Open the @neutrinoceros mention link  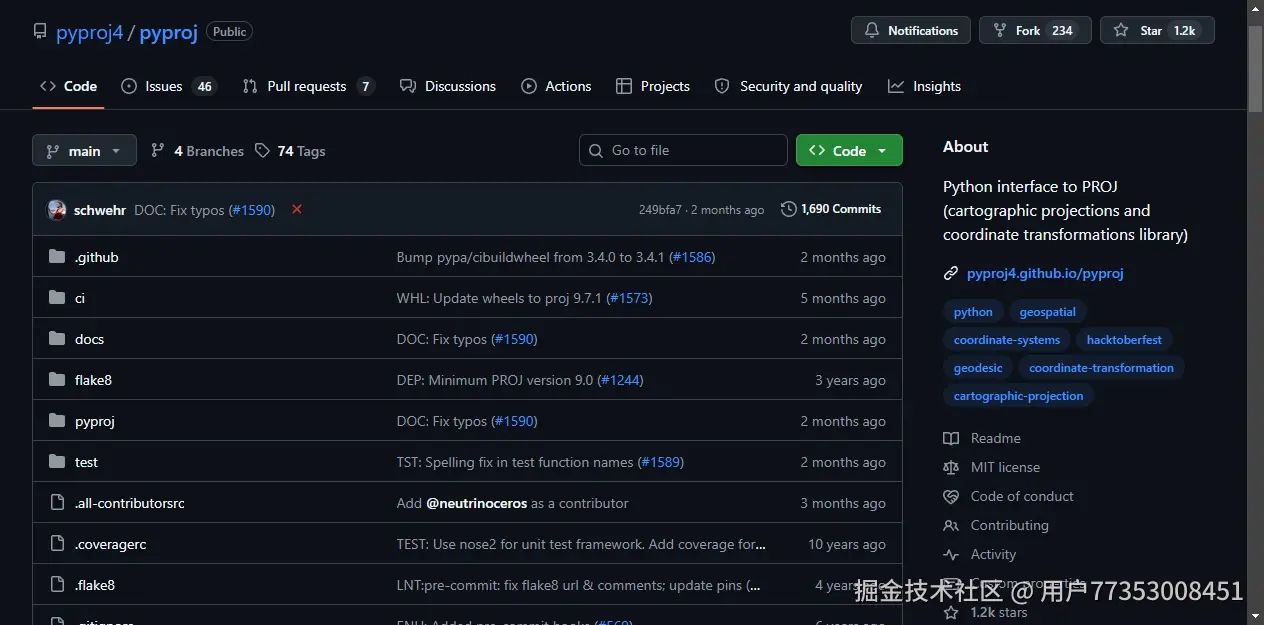[x=477, y=503]
